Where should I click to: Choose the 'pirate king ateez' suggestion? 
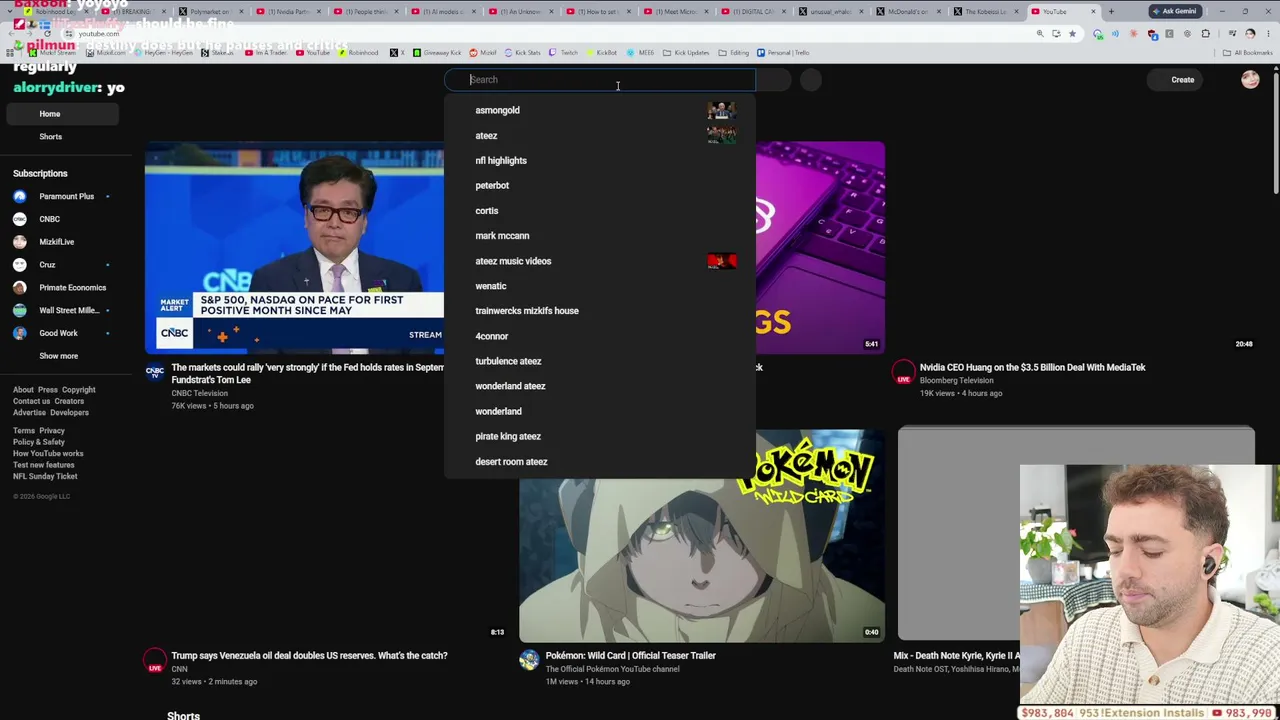click(x=600, y=436)
